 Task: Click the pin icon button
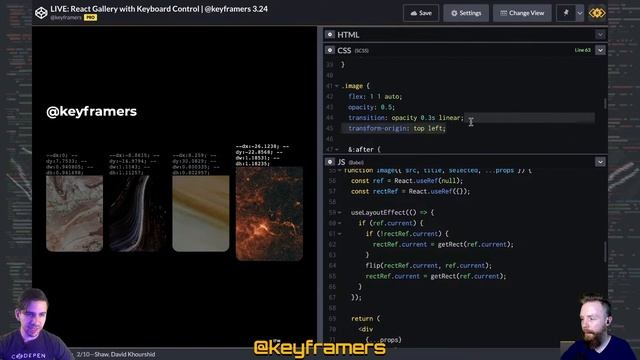pos(566,13)
